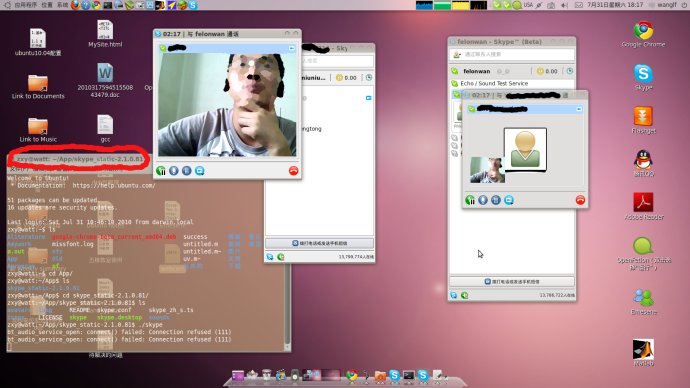Image resolution: width=690 pixels, height=388 pixels.
Task: Click the clock icon beside credit in felonwan window
Action: click(x=569, y=71)
